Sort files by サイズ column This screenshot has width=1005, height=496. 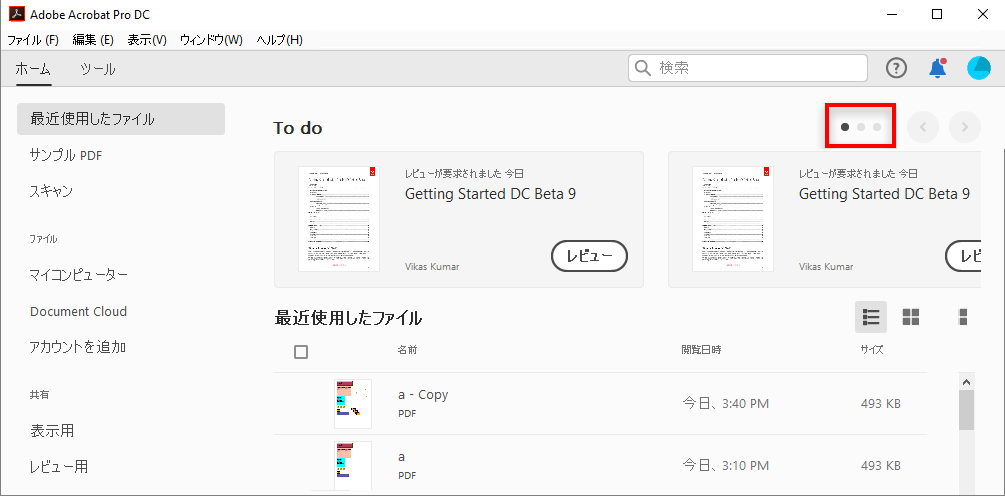(872, 350)
